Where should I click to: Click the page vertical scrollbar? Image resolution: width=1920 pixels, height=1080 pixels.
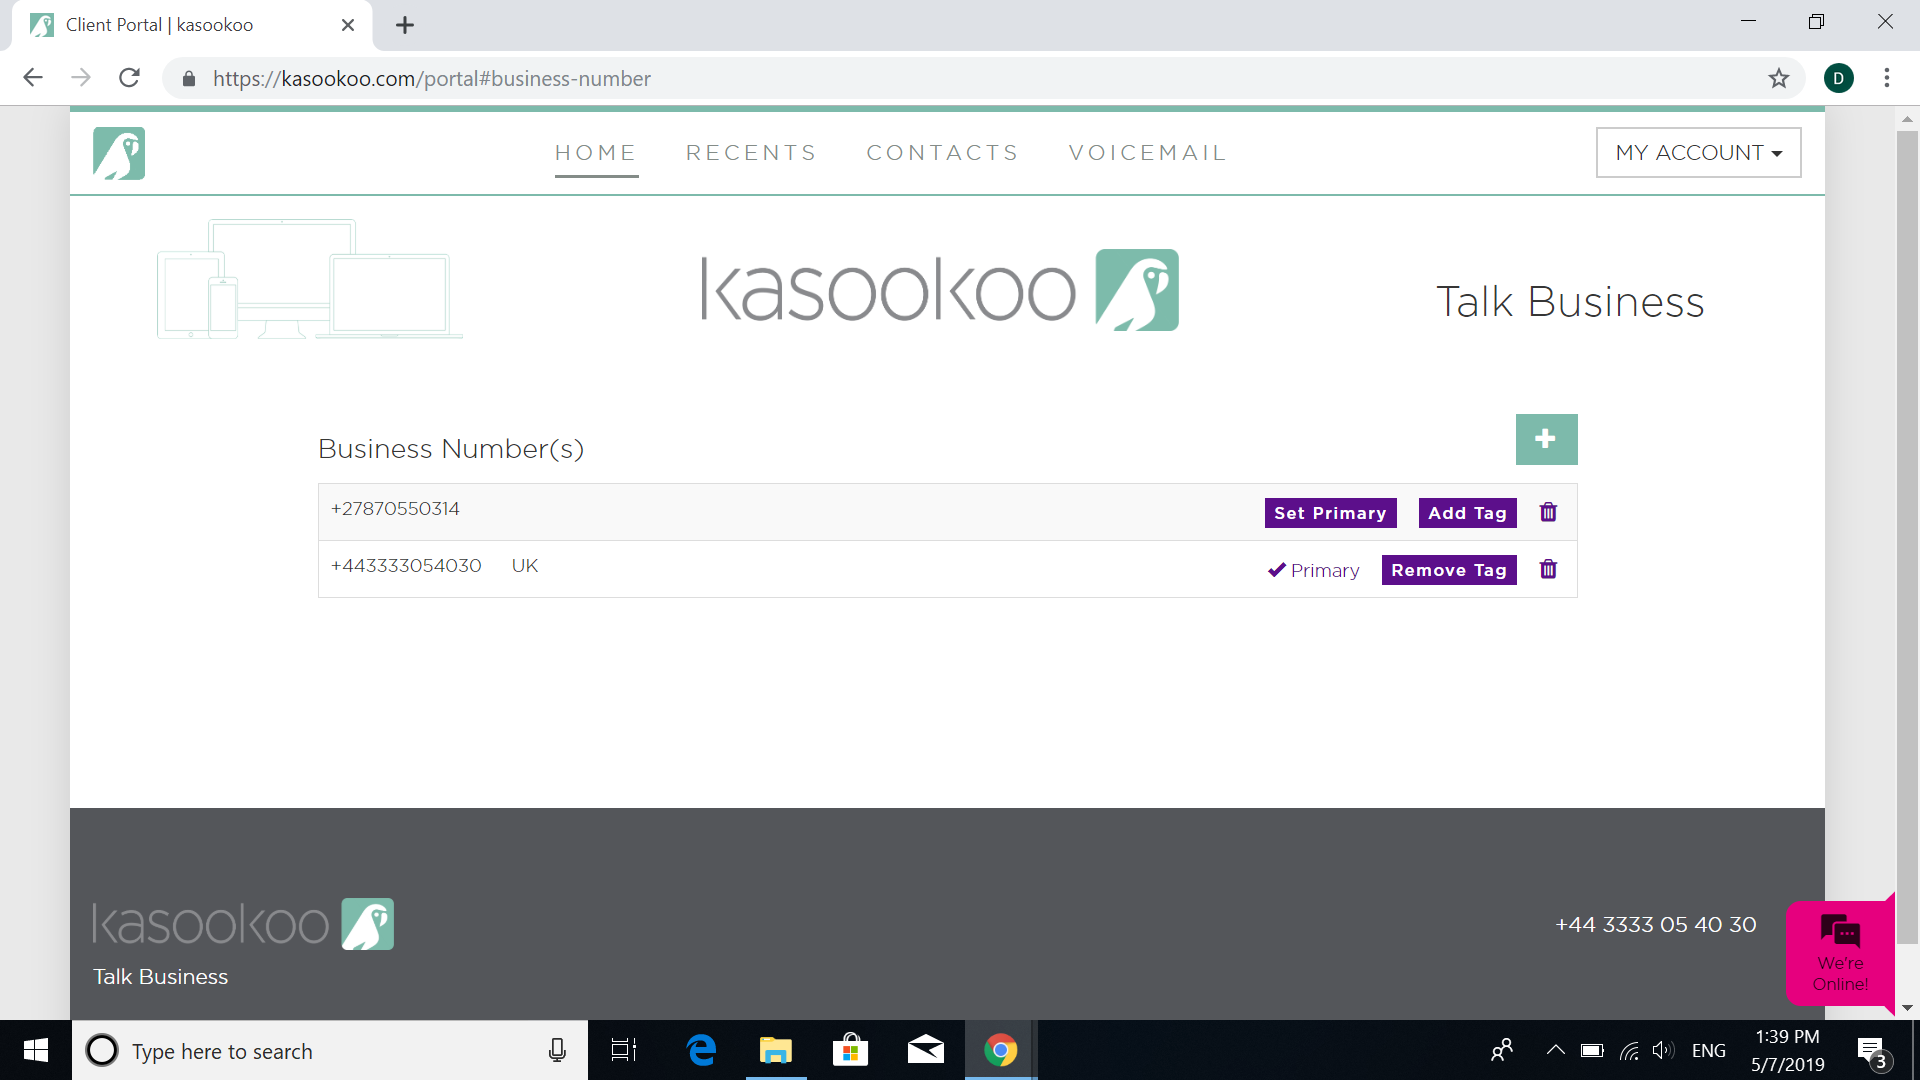coord(1907,540)
